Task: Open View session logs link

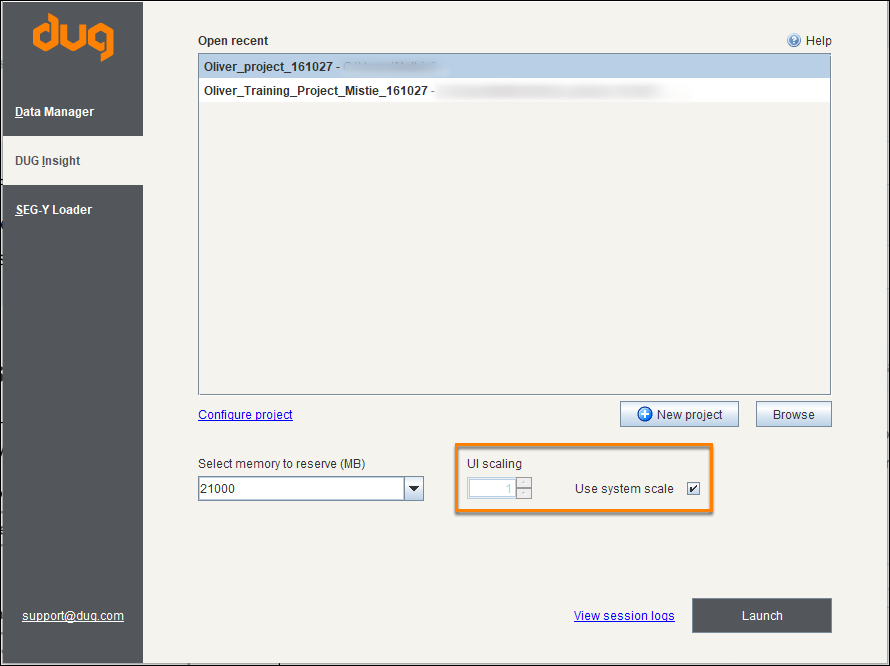Action: coord(624,615)
